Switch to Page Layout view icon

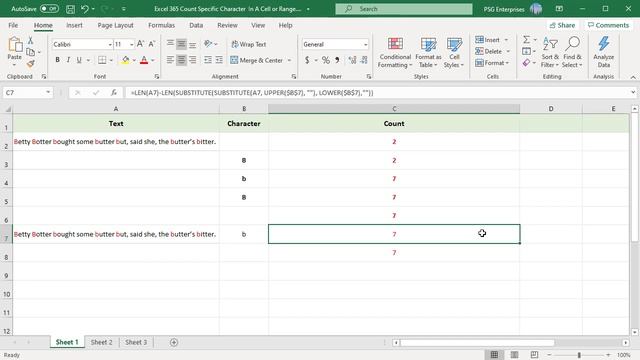pos(514,355)
